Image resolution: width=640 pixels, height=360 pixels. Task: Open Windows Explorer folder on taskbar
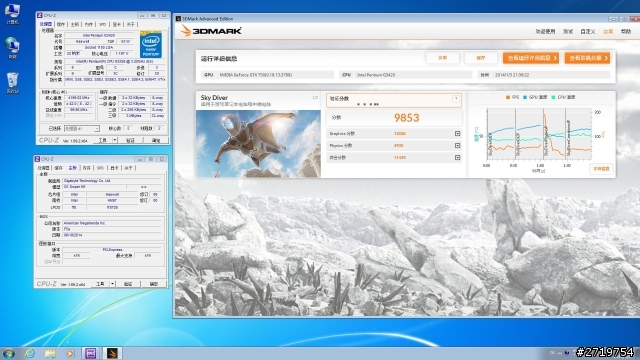coord(50,353)
